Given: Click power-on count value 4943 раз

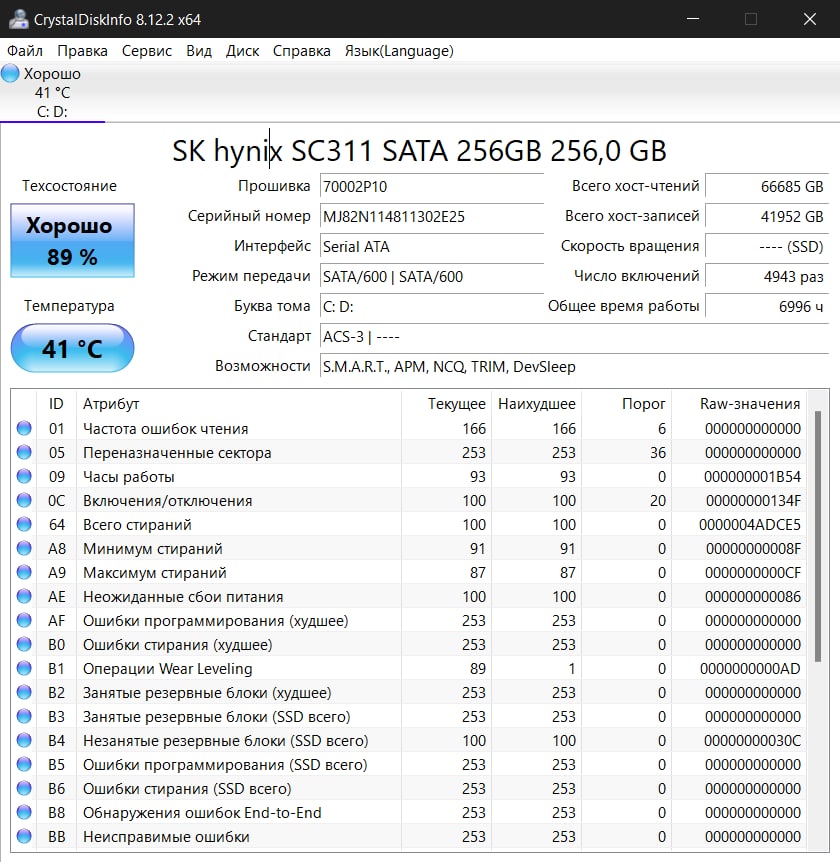Looking at the screenshot, I should pos(767,277).
